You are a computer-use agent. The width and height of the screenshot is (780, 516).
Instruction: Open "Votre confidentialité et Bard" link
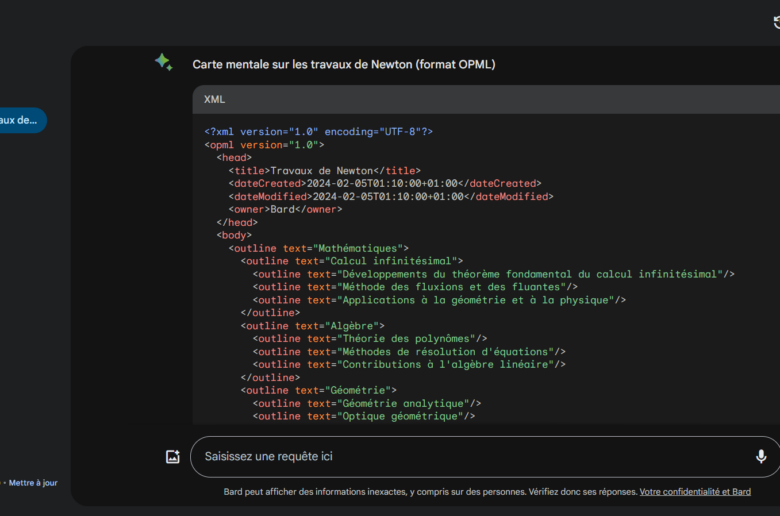pyautogui.click(x=695, y=492)
